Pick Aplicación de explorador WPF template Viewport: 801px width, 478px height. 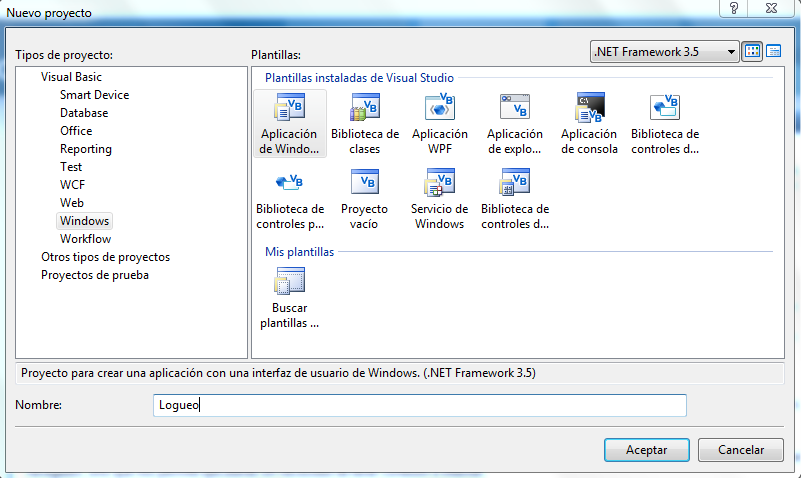[x=514, y=124]
